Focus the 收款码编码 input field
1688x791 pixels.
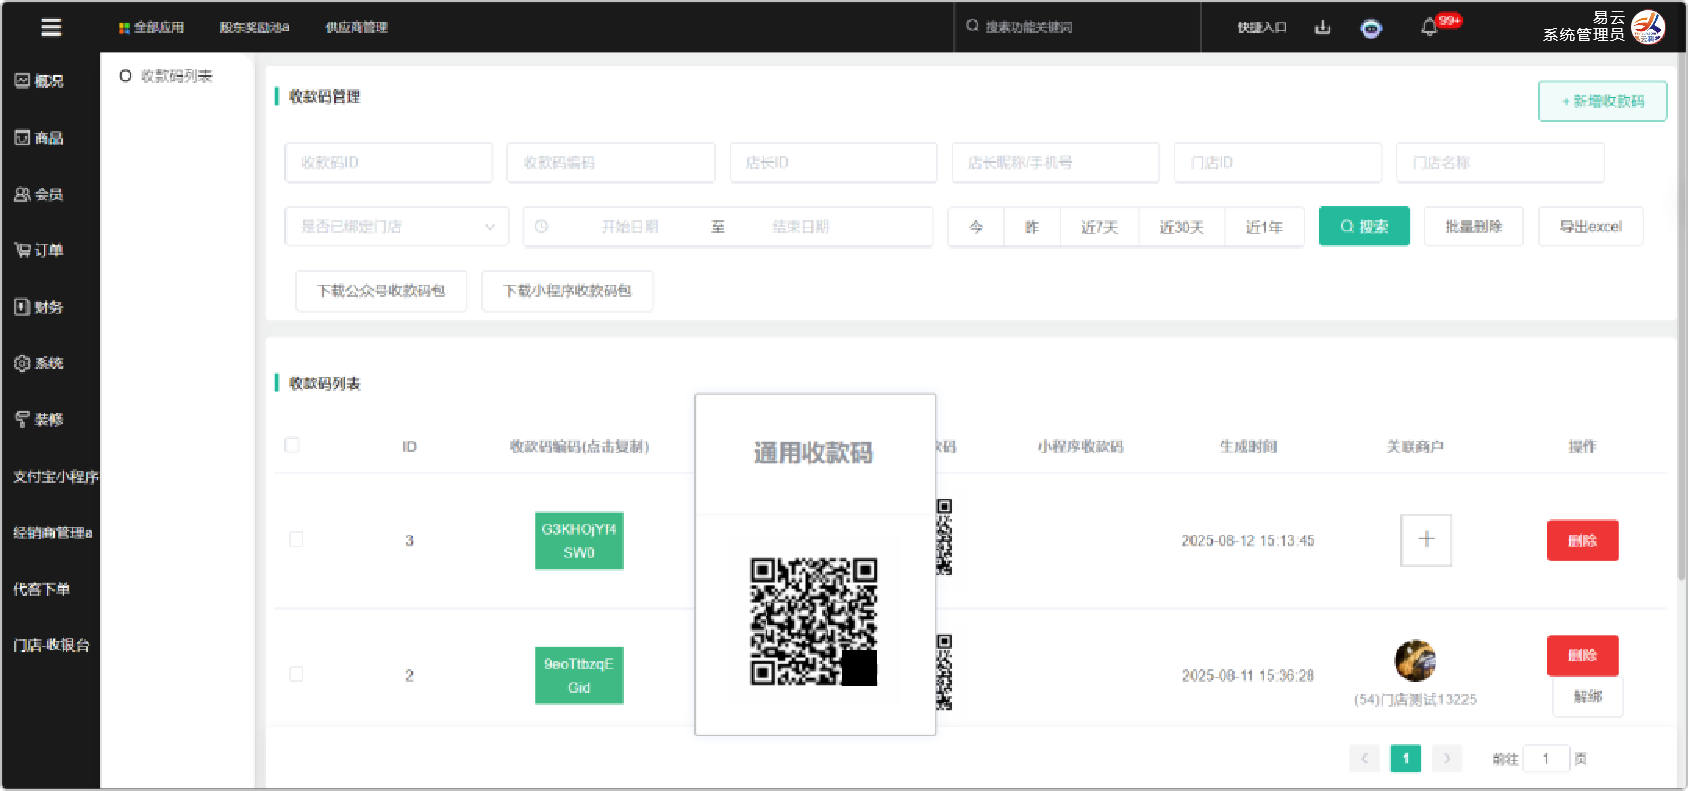(x=611, y=162)
